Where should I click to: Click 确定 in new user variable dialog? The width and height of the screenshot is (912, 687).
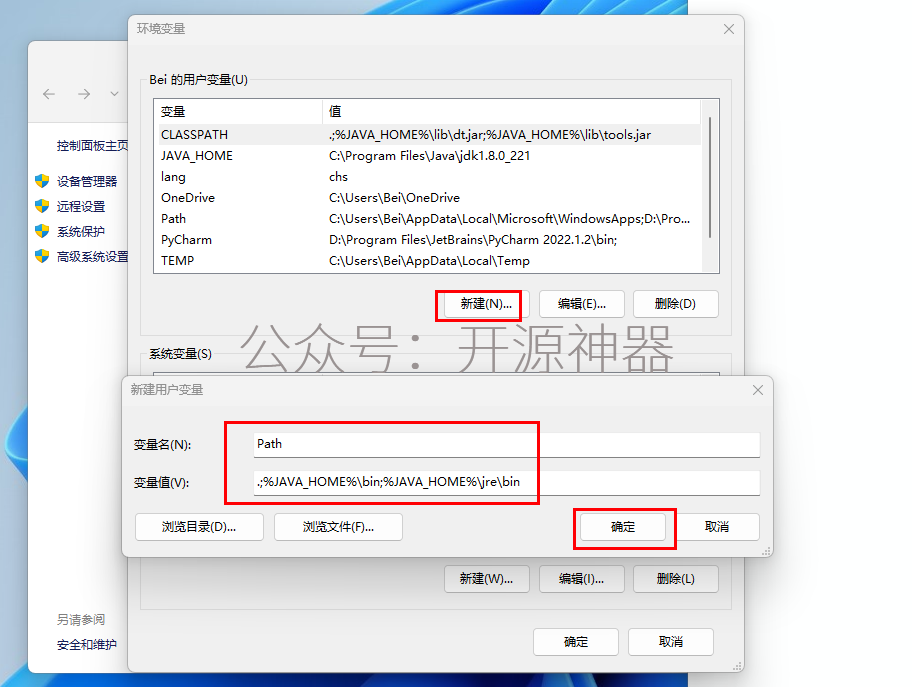pyautogui.click(x=623, y=527)
